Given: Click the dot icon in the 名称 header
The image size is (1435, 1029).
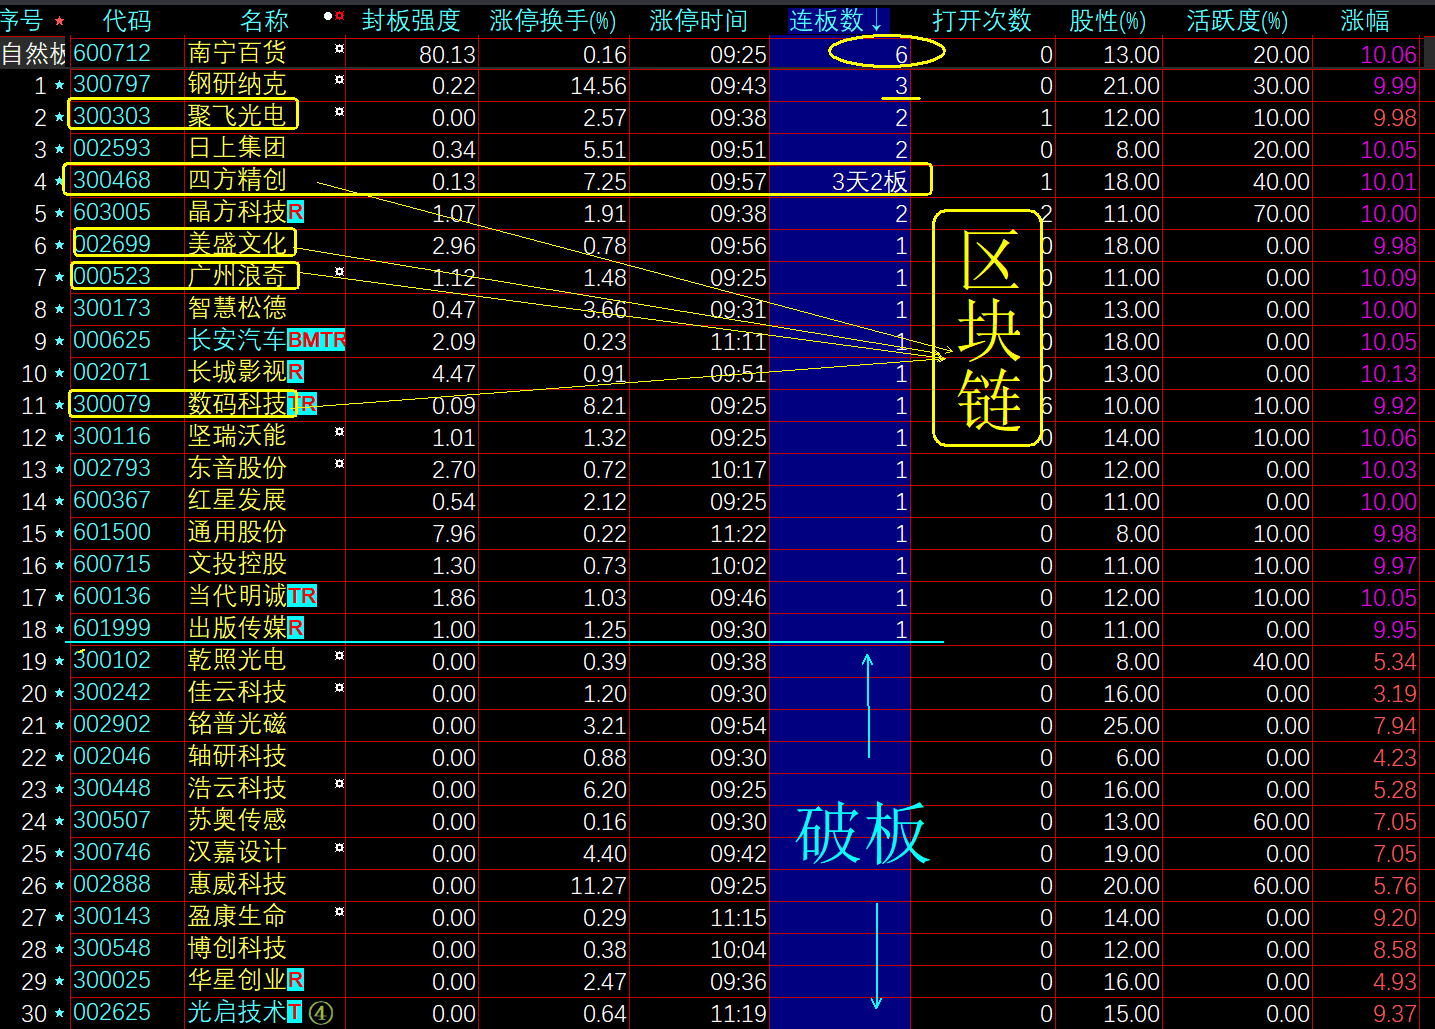Looking at the screenshot, I should 328,16.
